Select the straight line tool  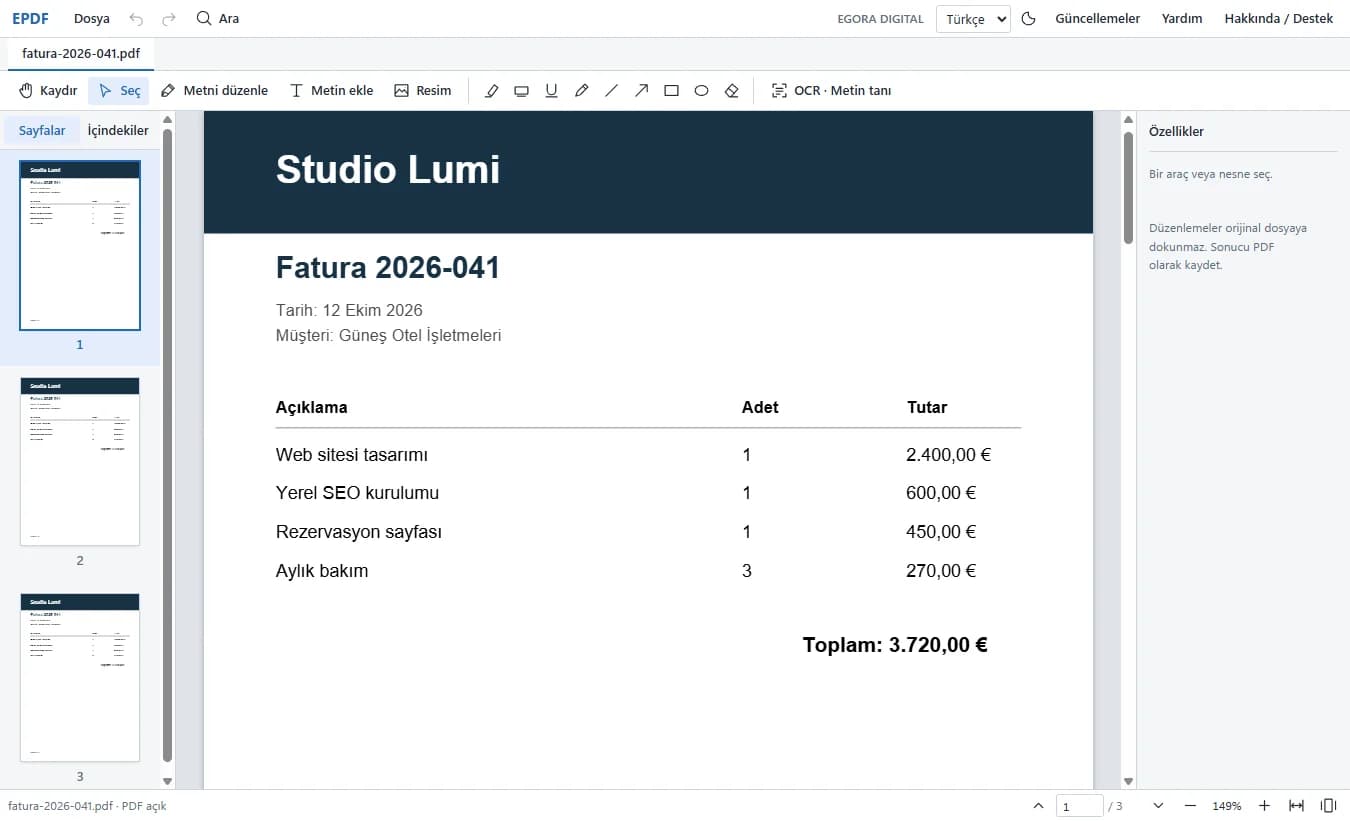pos(611,91)
